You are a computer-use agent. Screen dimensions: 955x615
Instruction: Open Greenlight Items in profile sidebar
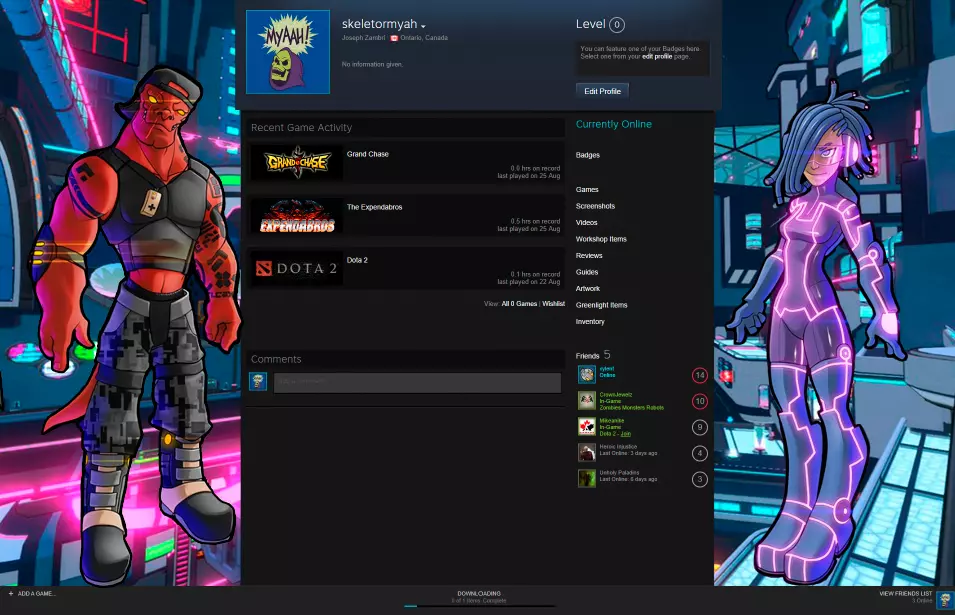(601, 305)
